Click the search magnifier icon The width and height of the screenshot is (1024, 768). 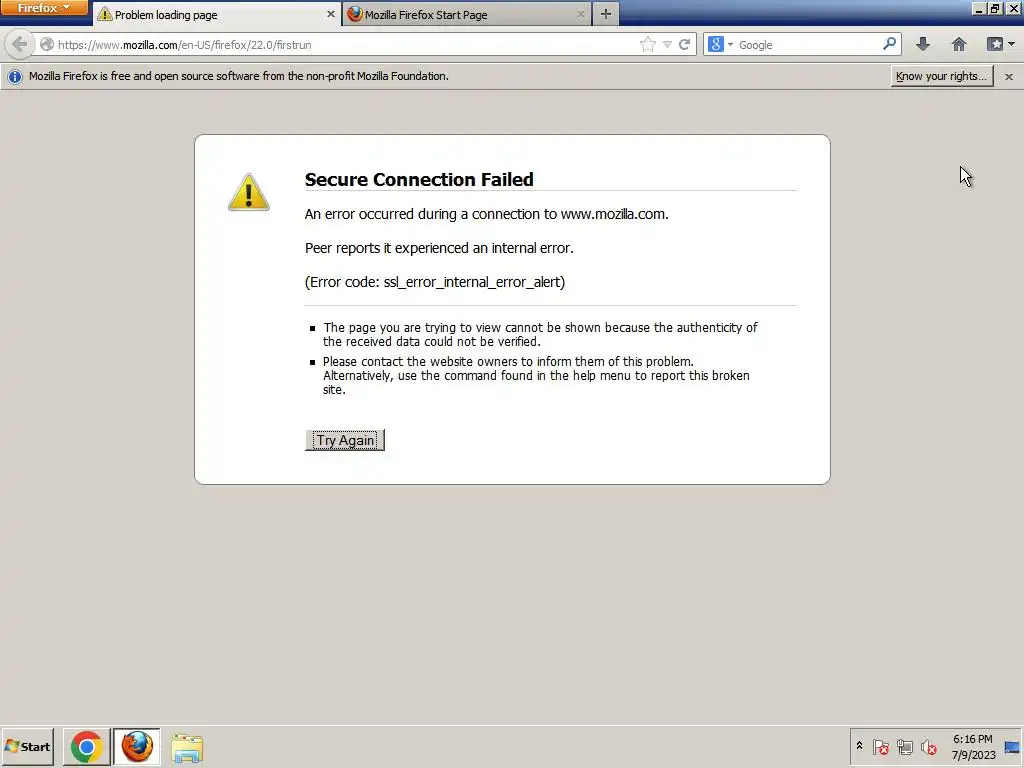(889, 44)
